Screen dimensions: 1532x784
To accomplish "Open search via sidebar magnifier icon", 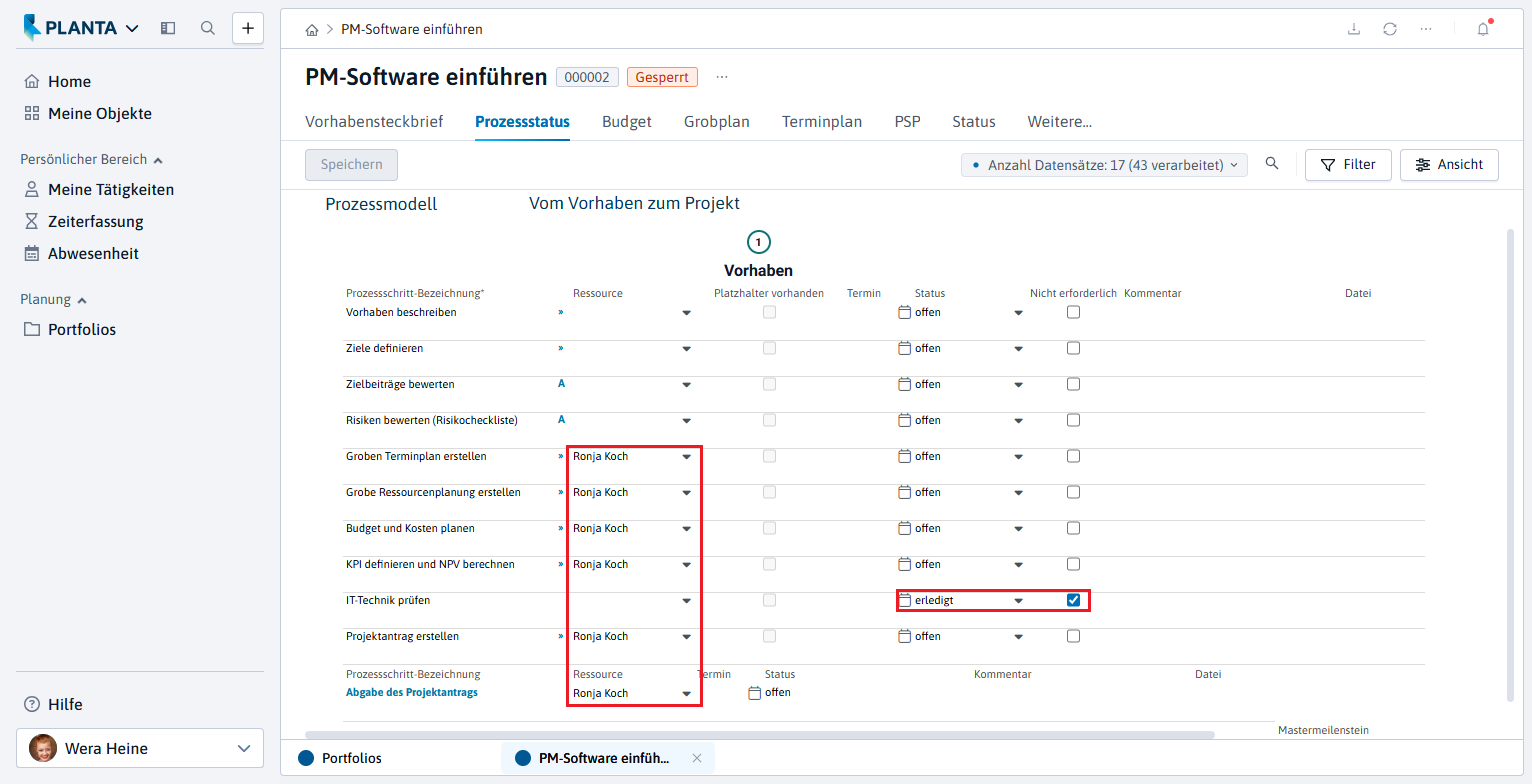I will [208, 28].
